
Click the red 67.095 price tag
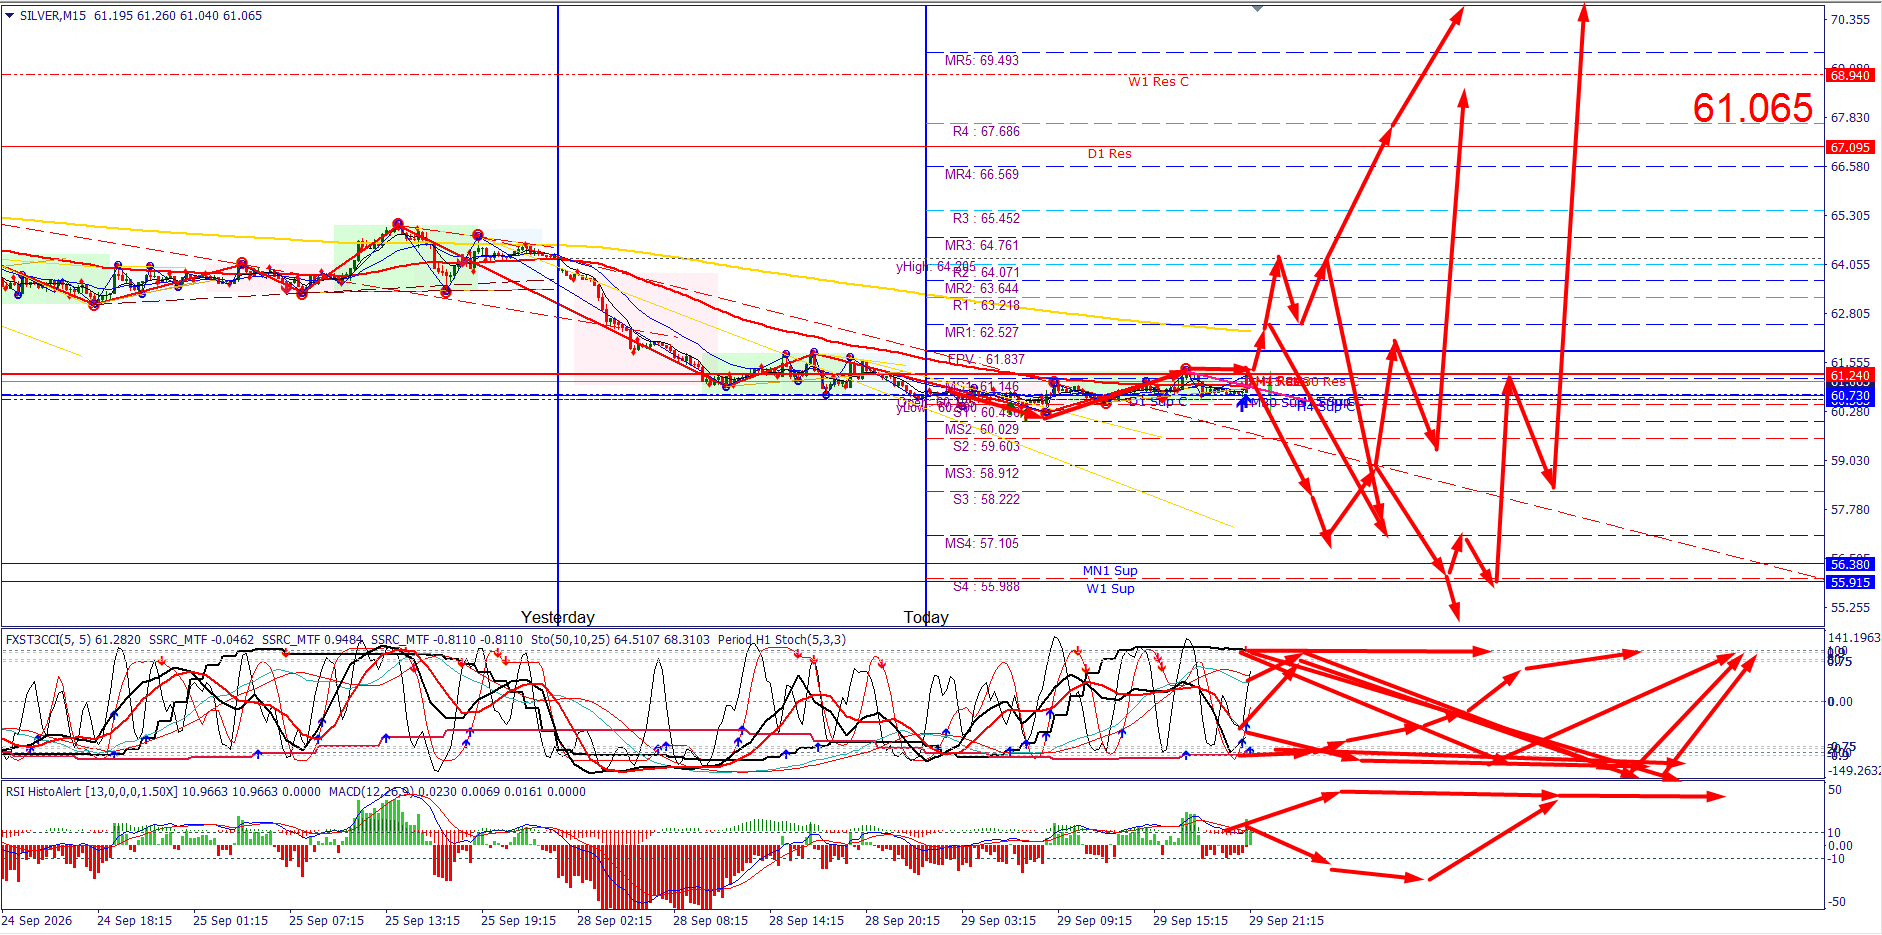[x=1850, y=147]
